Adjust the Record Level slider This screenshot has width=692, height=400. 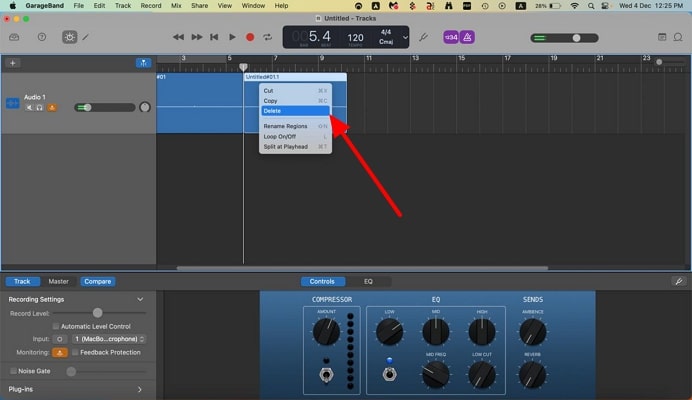coord(99,313)
